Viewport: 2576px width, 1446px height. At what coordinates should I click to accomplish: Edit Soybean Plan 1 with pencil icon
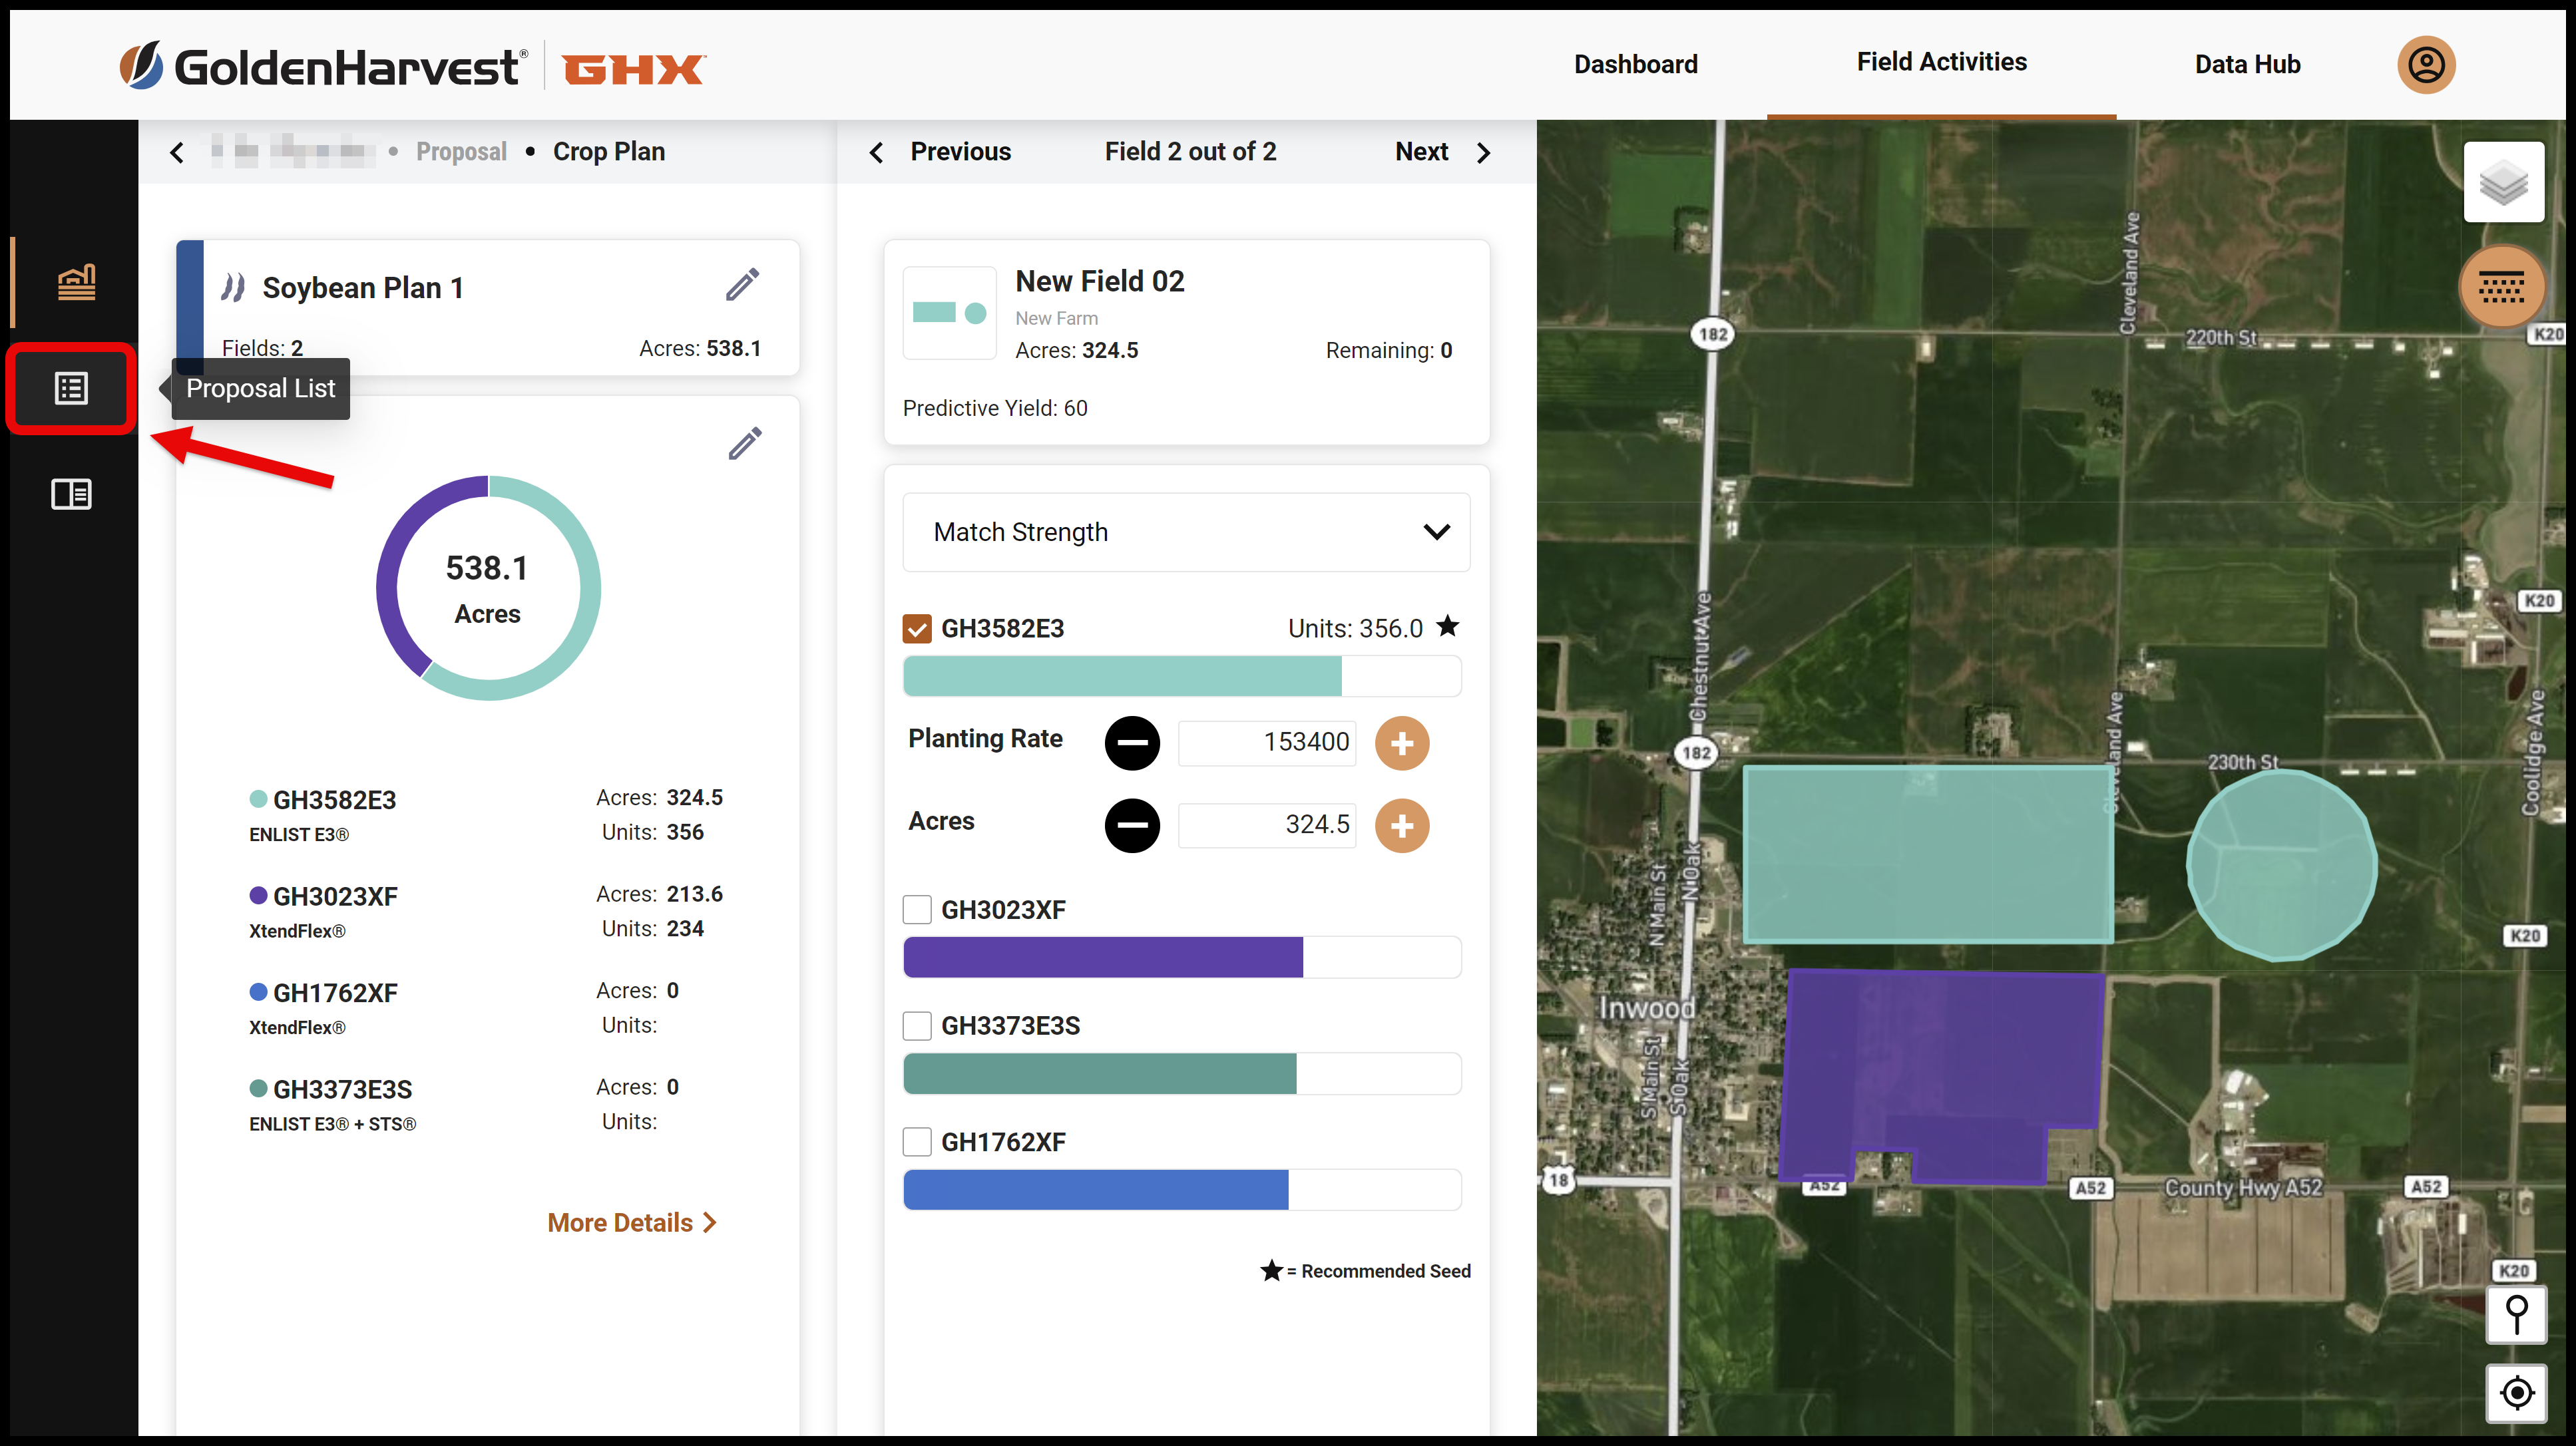pyautogui.click(x=743, y=285)
